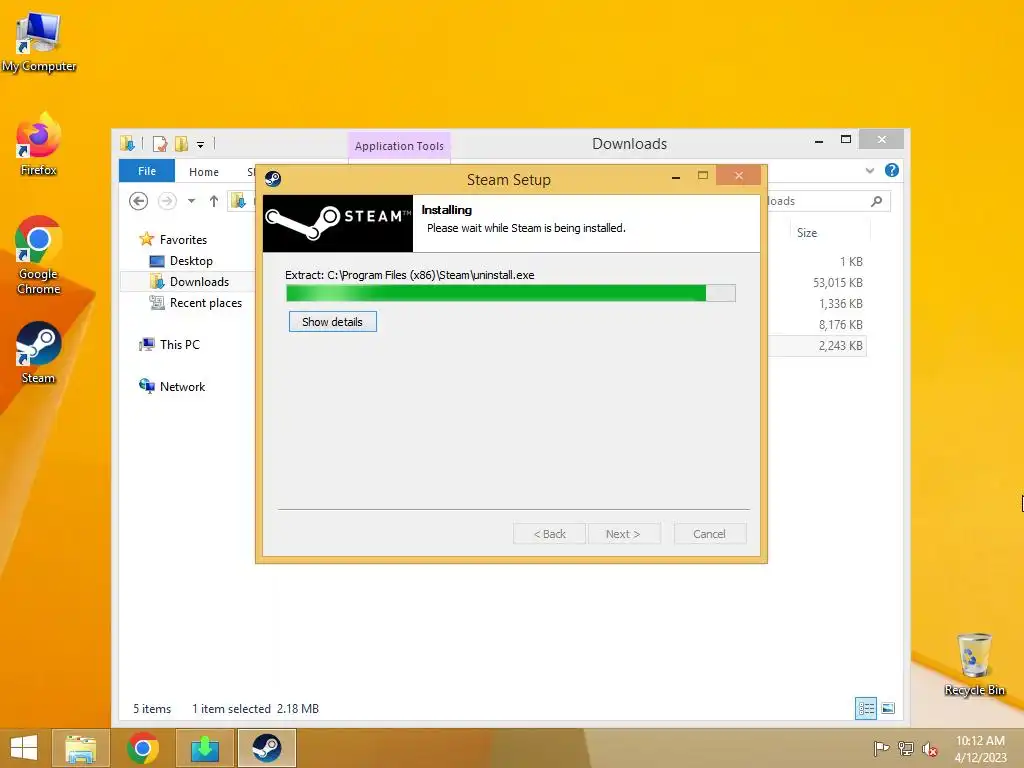
Task: Select Desktop under Favorites
Action: (x=191, y=261)
